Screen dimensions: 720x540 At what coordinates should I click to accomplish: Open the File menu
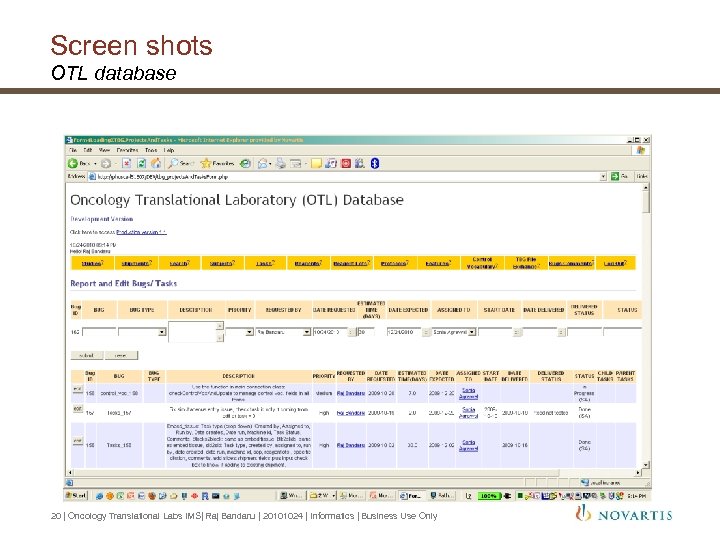pyautogui.click(x=73, y=150)
